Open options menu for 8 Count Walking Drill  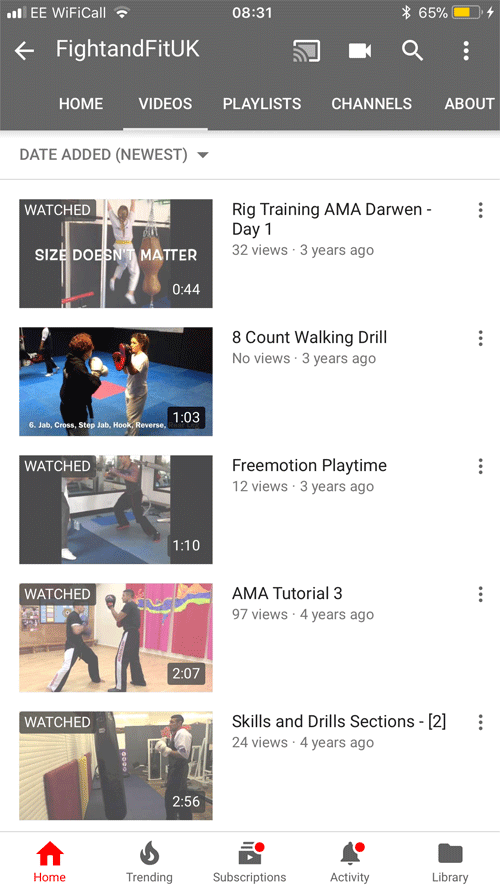coord(480,338)
